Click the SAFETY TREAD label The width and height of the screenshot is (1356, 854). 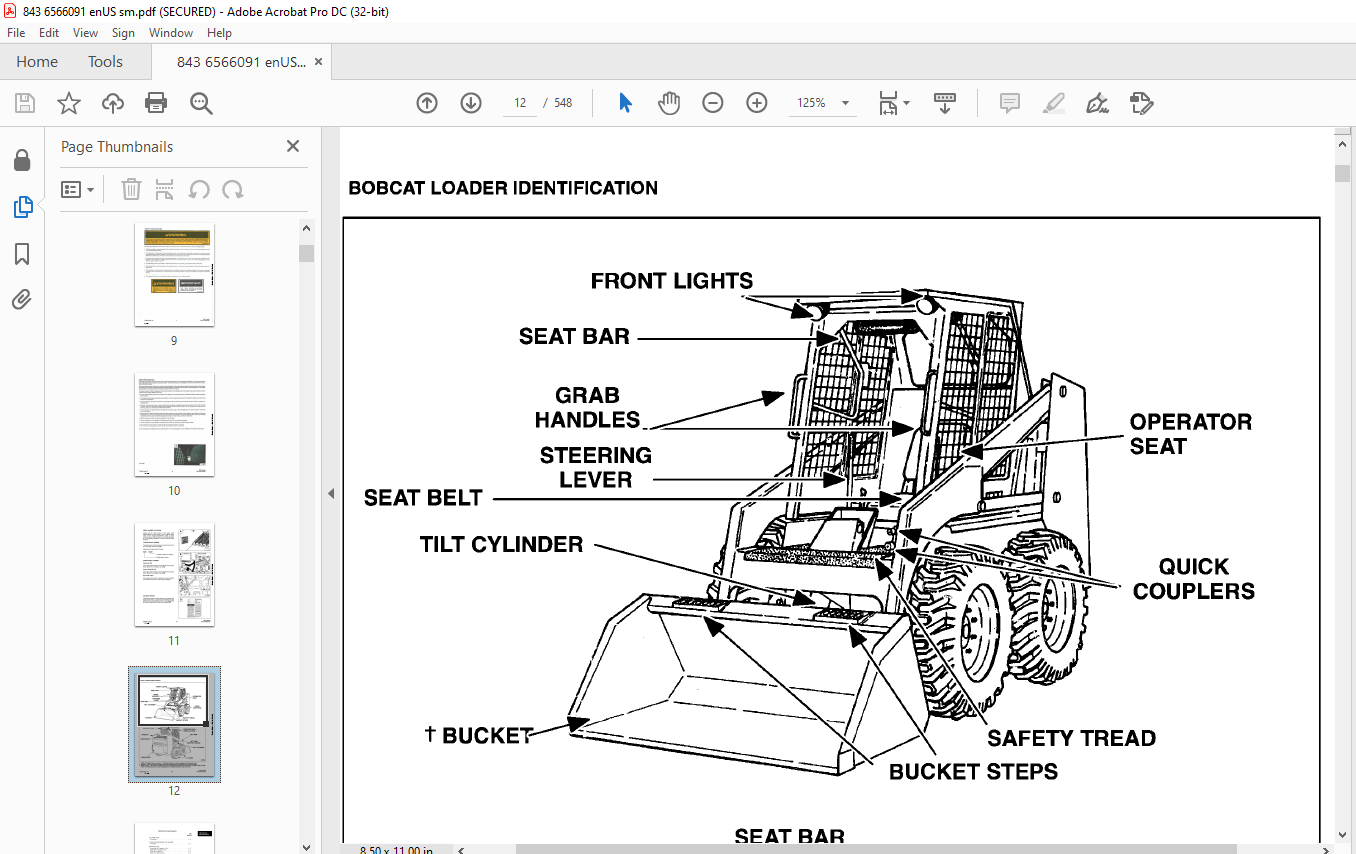click(x=1071, y=738)
